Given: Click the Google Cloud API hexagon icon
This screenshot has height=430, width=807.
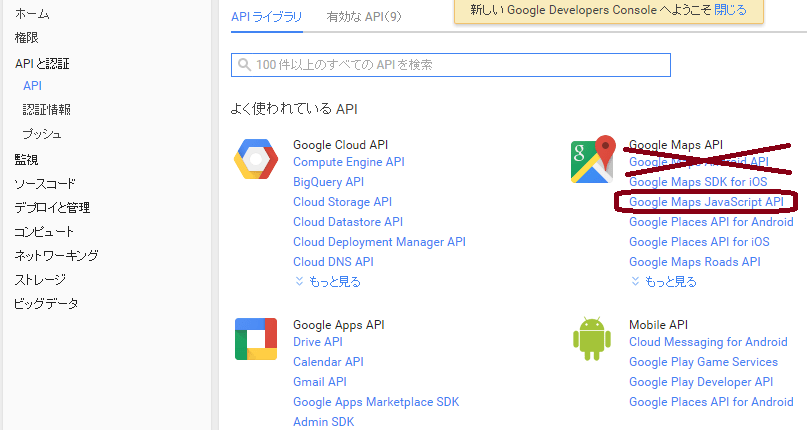Looking at the screenshot, I should (x=256, y=159).
